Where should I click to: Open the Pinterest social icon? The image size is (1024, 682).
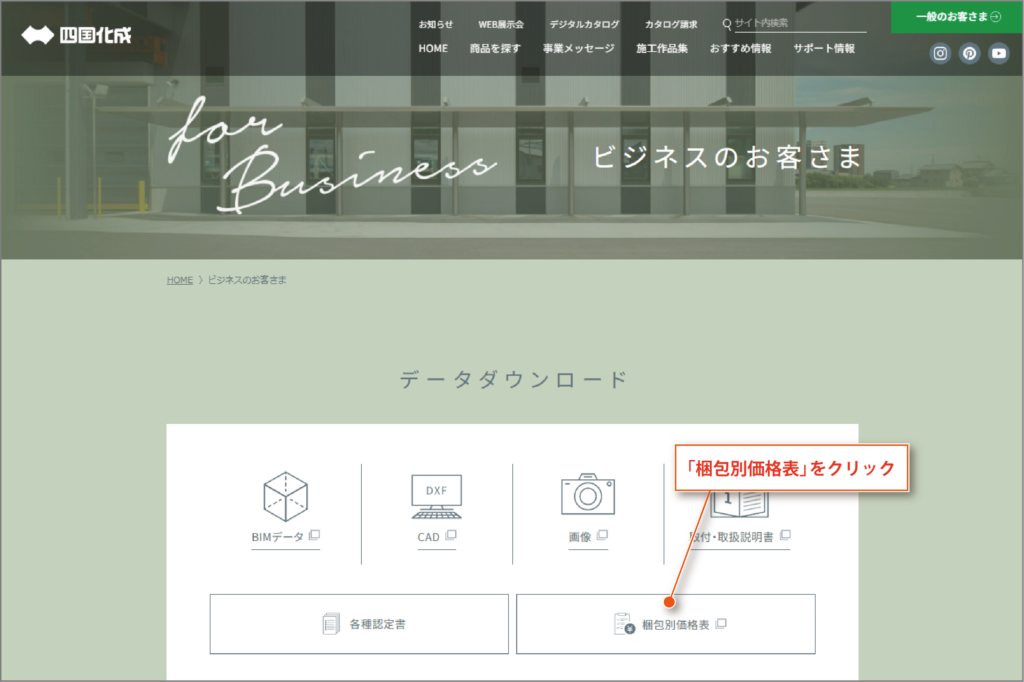[x=969, y=54]
